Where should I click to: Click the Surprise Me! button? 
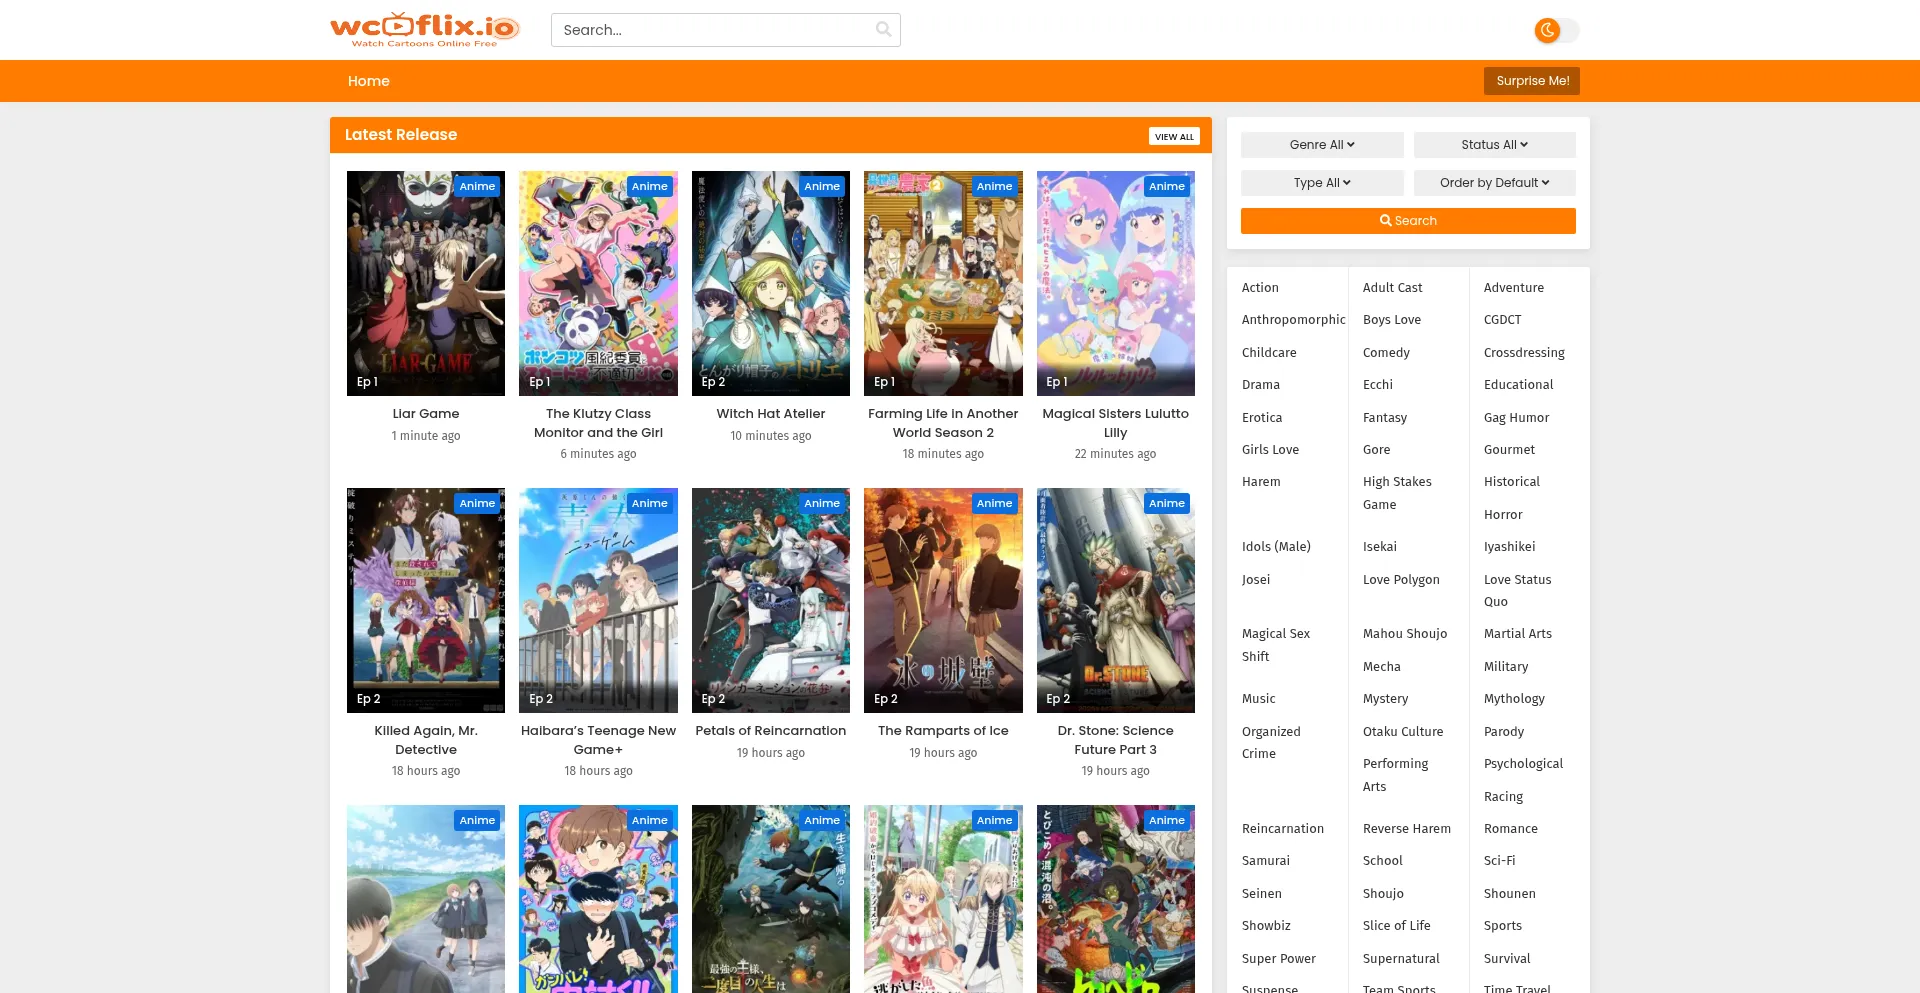coord(1532,81)
